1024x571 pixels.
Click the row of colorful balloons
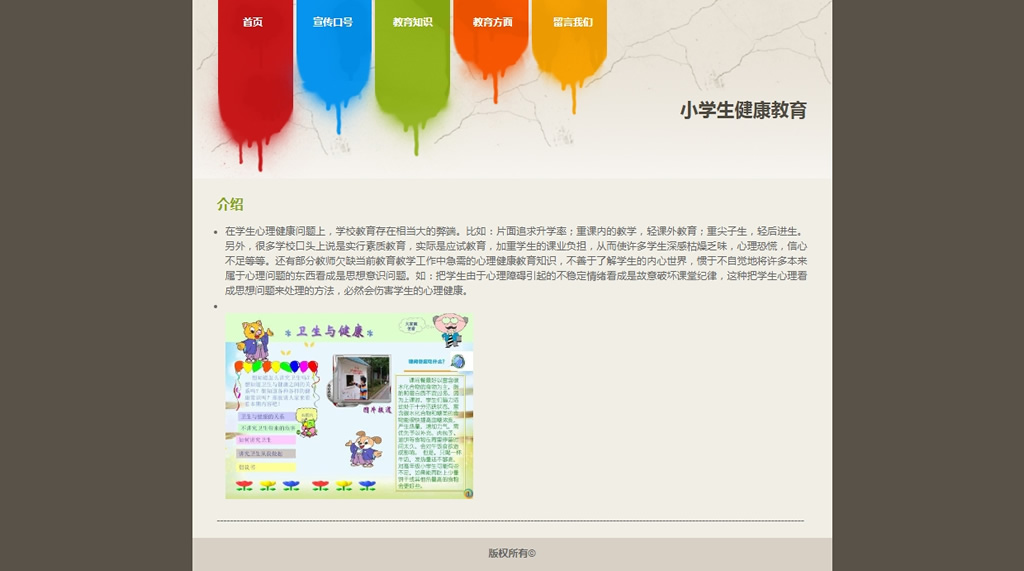click(x=276, y=367)
